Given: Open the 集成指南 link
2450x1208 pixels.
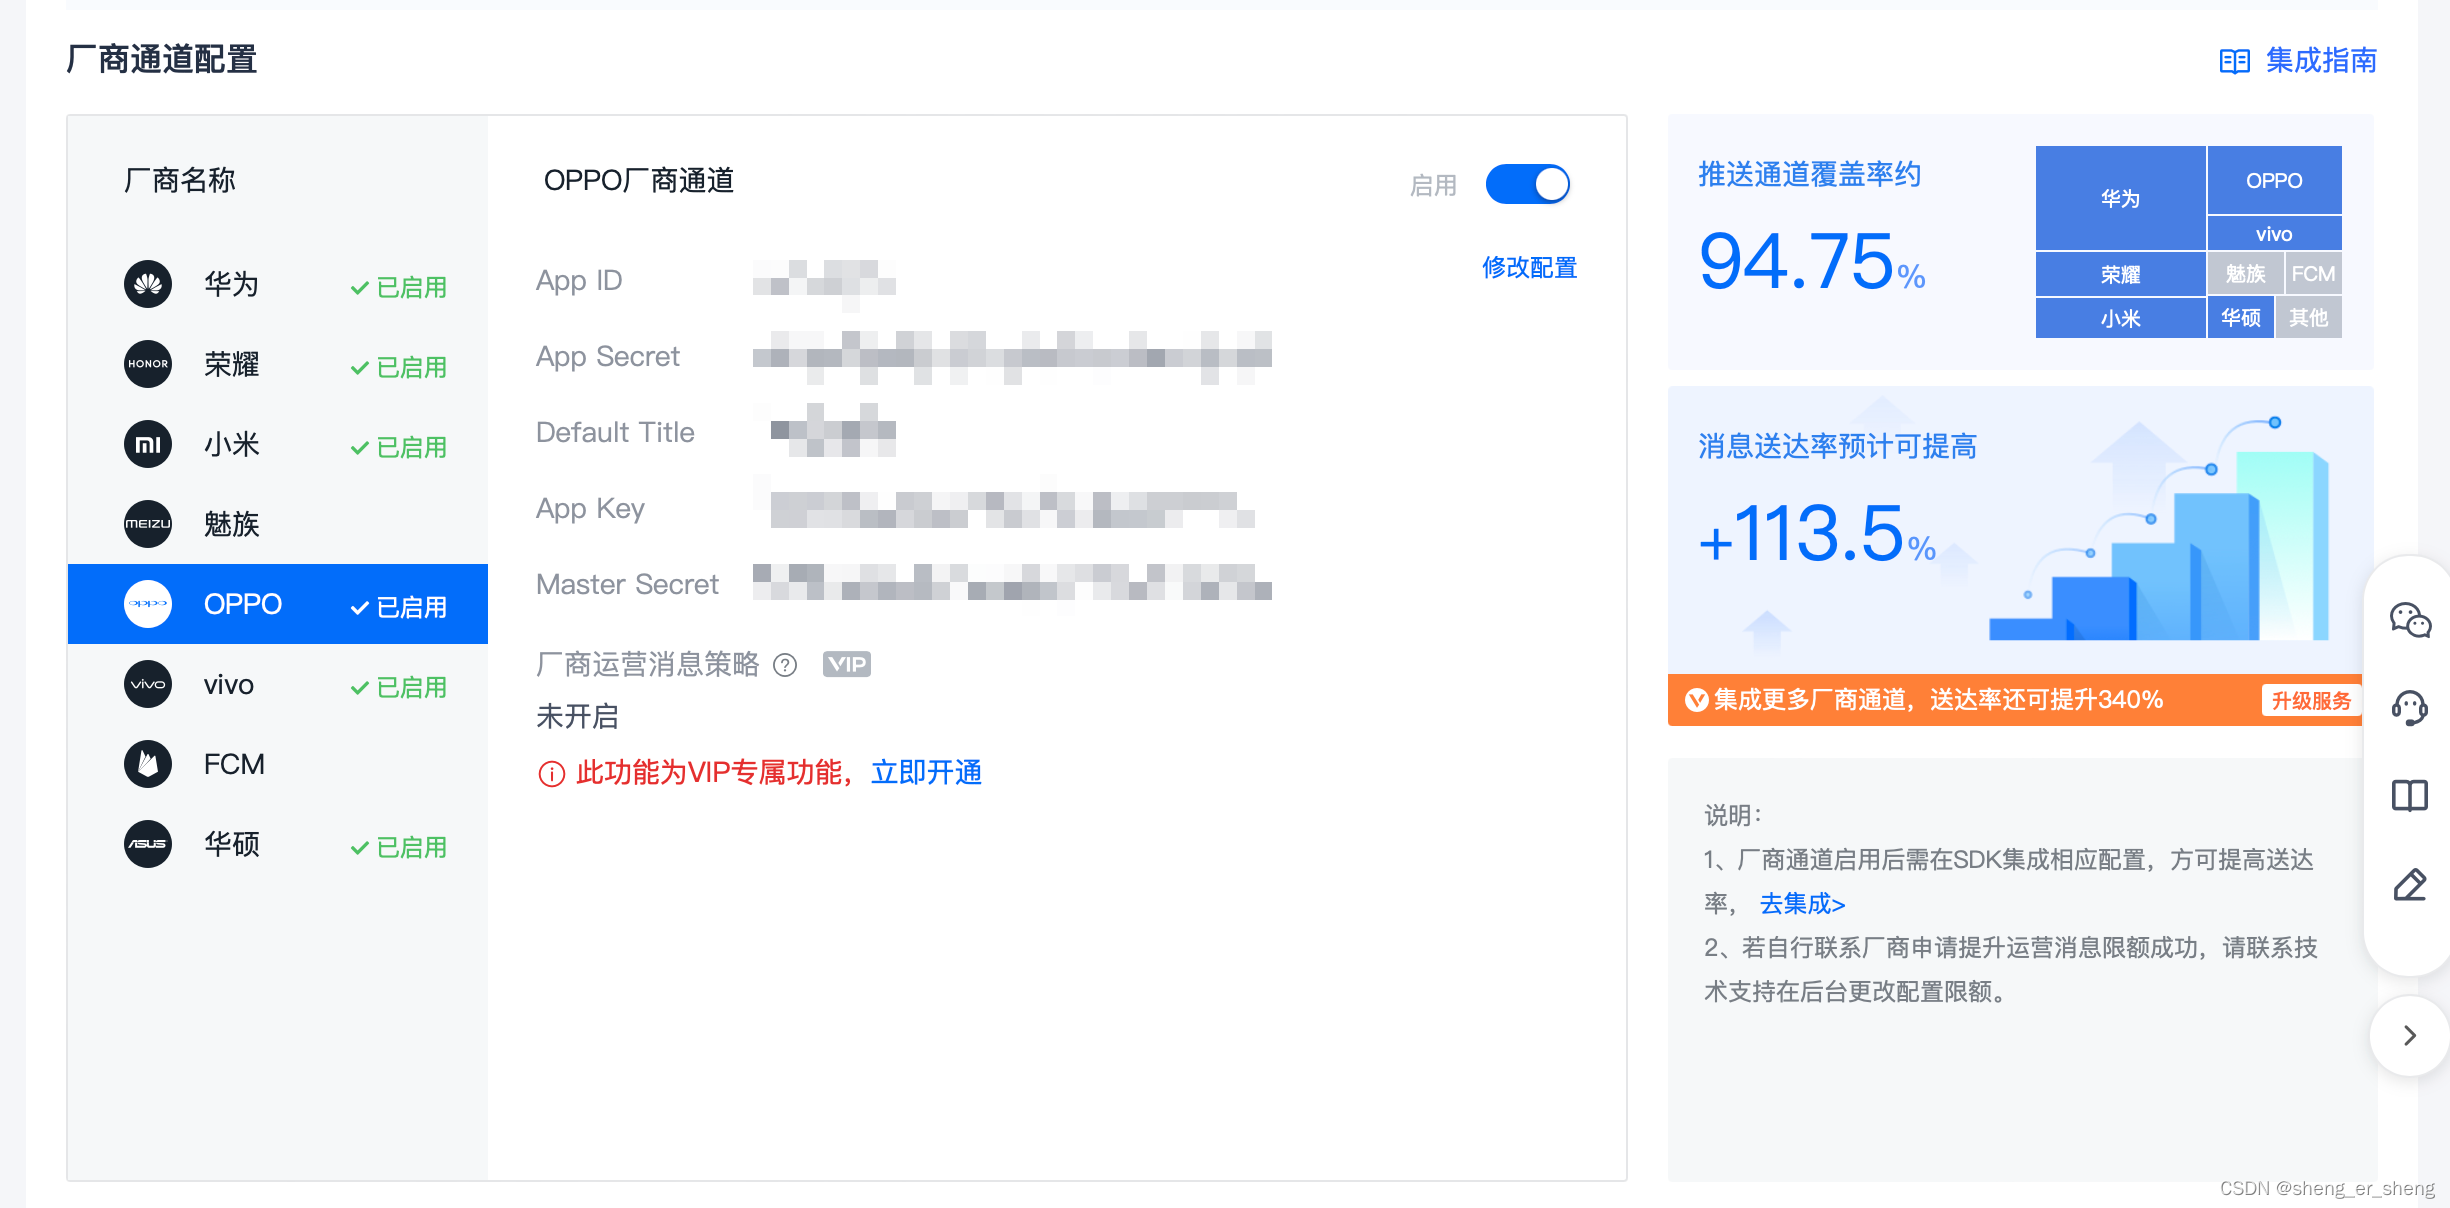Looking at the screenshot, I should 2321,61.
